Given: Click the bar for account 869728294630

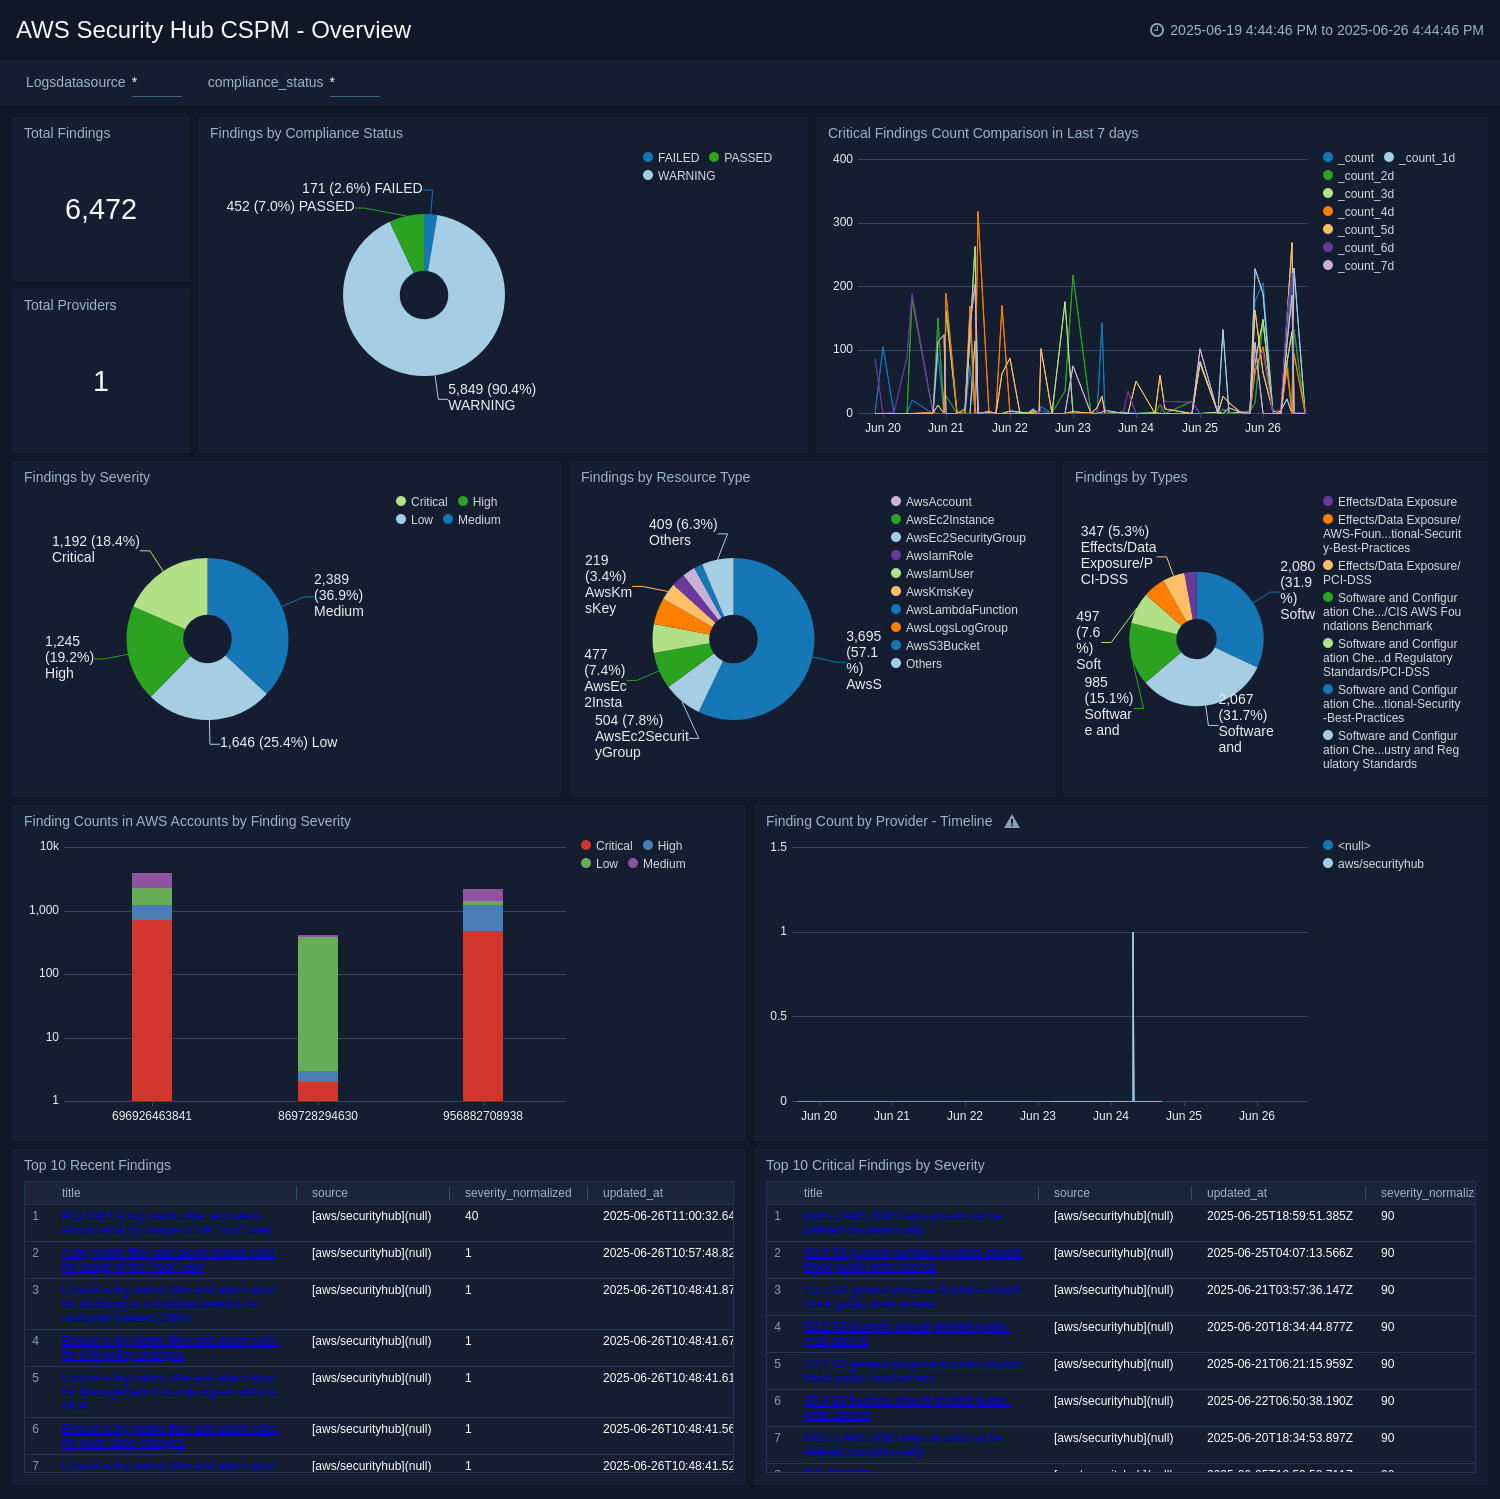Looking at the screenshot, I should point(318,1018).
